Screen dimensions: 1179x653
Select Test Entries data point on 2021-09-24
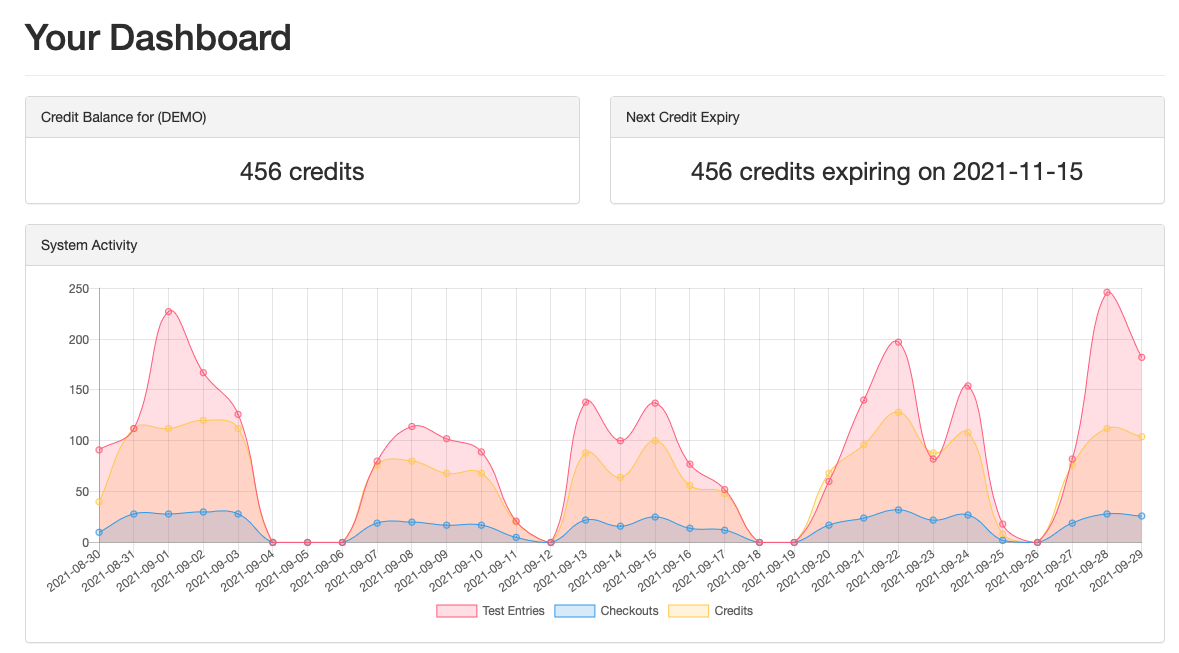point(968,386)
